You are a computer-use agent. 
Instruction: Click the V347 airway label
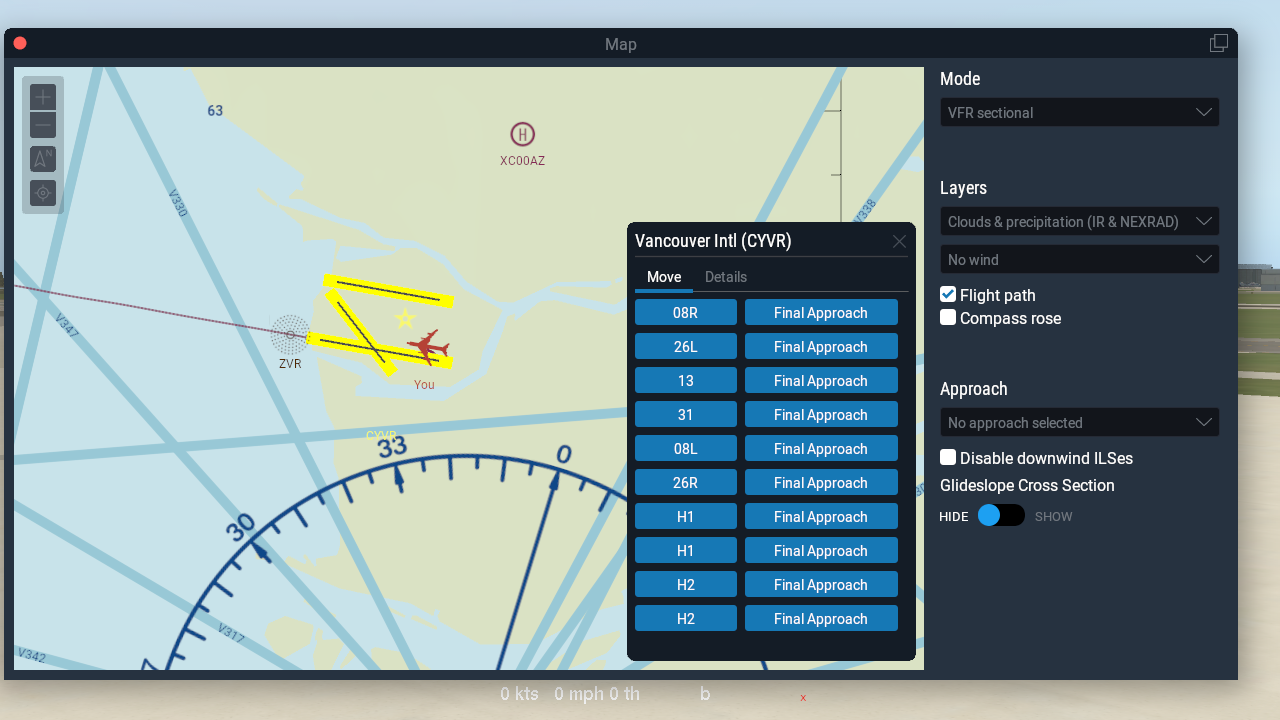click(x=67, y=327)
